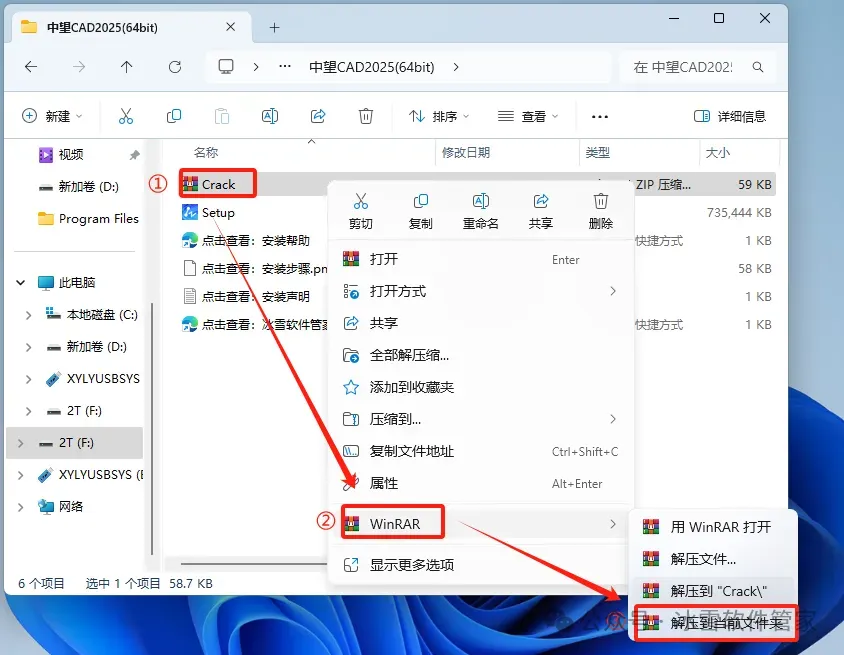
Task: Choose 全部解压缩... in the context menu
Action: point(481,355)
